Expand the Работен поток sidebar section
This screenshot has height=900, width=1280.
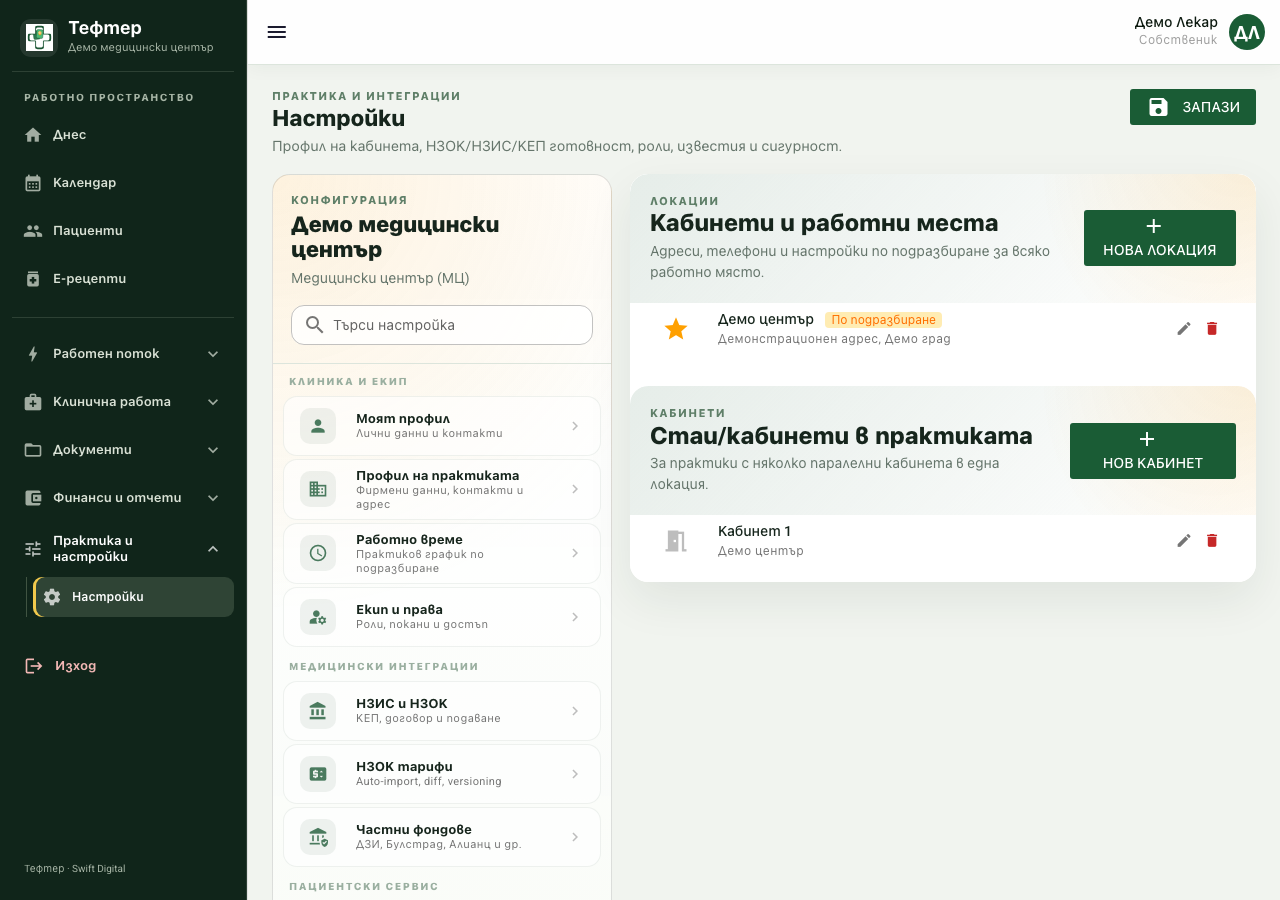click(123, 354)
